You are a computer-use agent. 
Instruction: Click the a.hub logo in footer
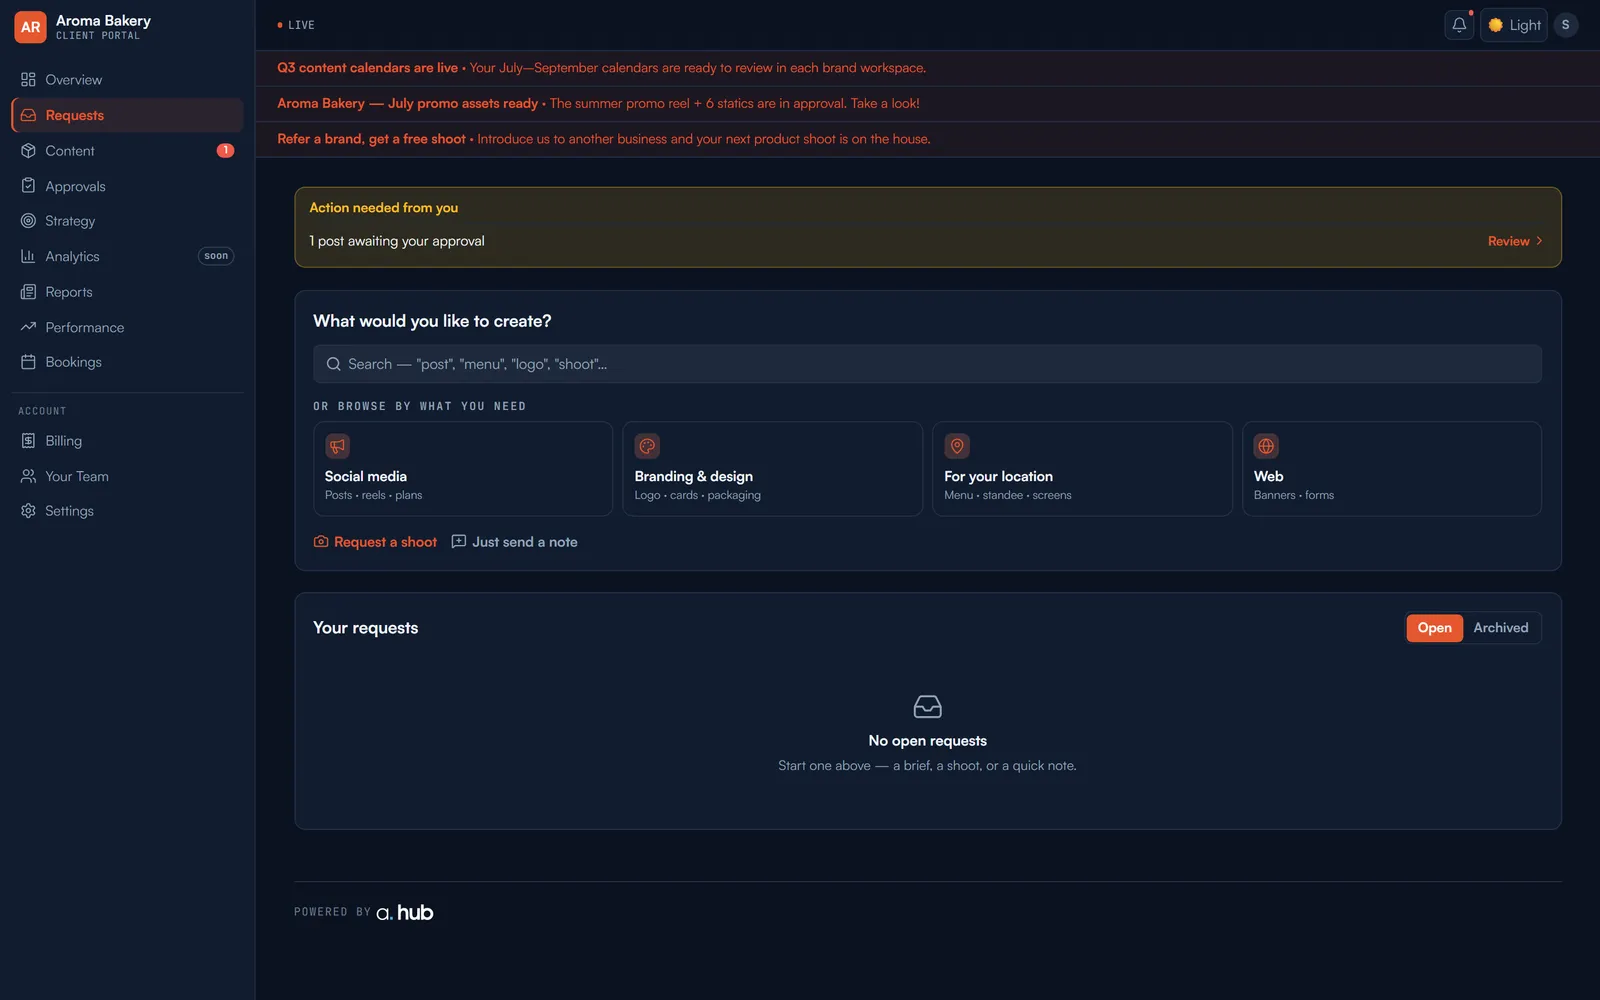[x=404, y=912]
